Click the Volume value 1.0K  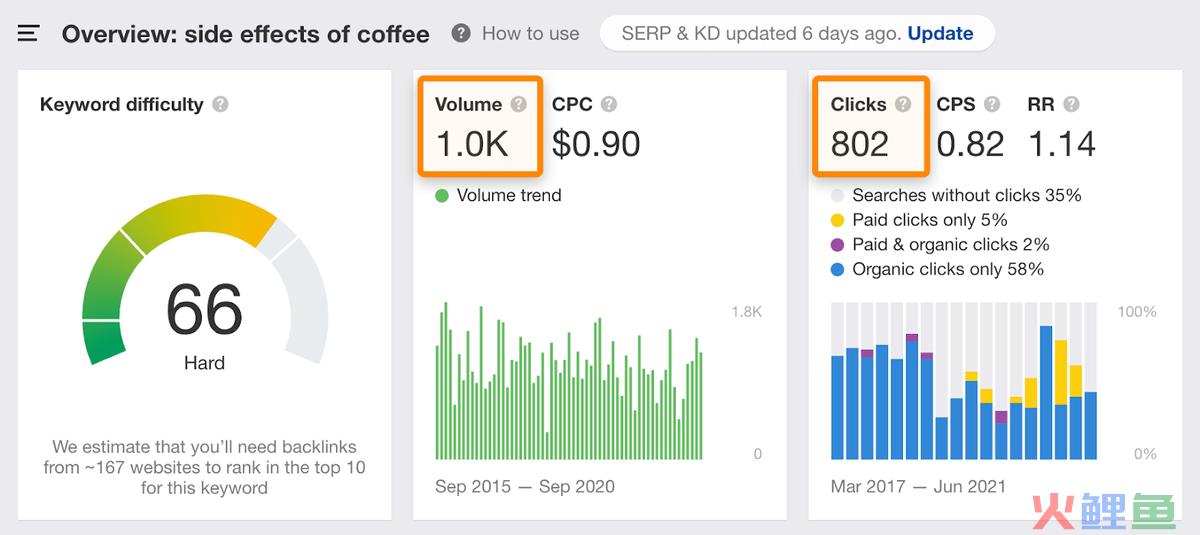coord(473,144)
